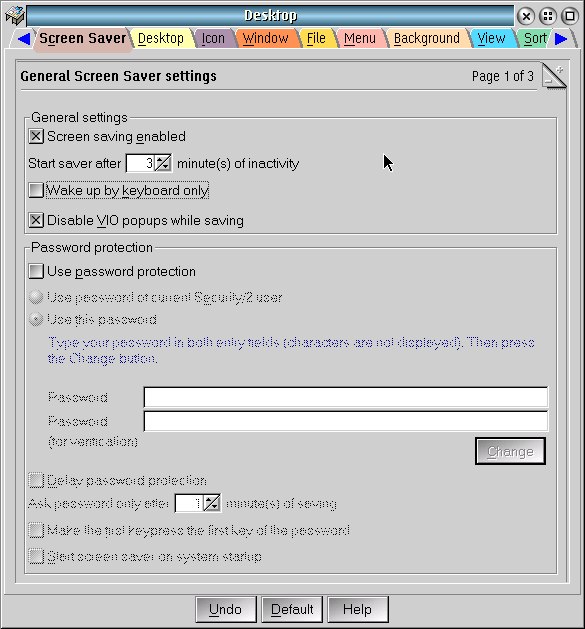The width and height of the screenshot is (585, 629).
Task: Click the Undo button
Action: [225, 609]
